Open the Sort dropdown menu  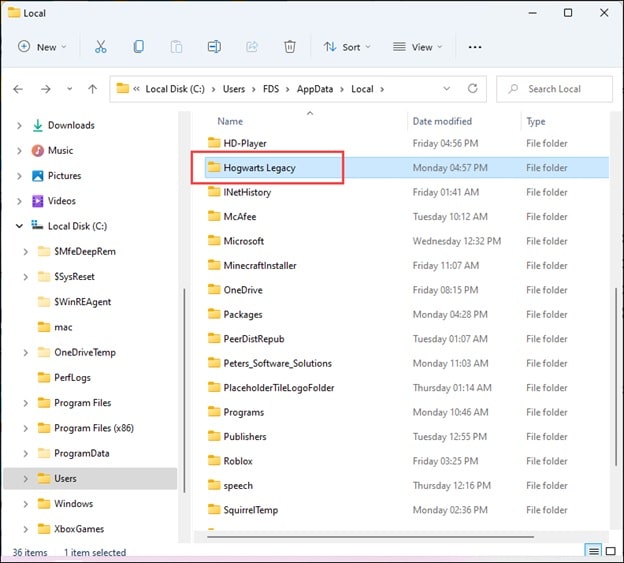tap(346, 47)
